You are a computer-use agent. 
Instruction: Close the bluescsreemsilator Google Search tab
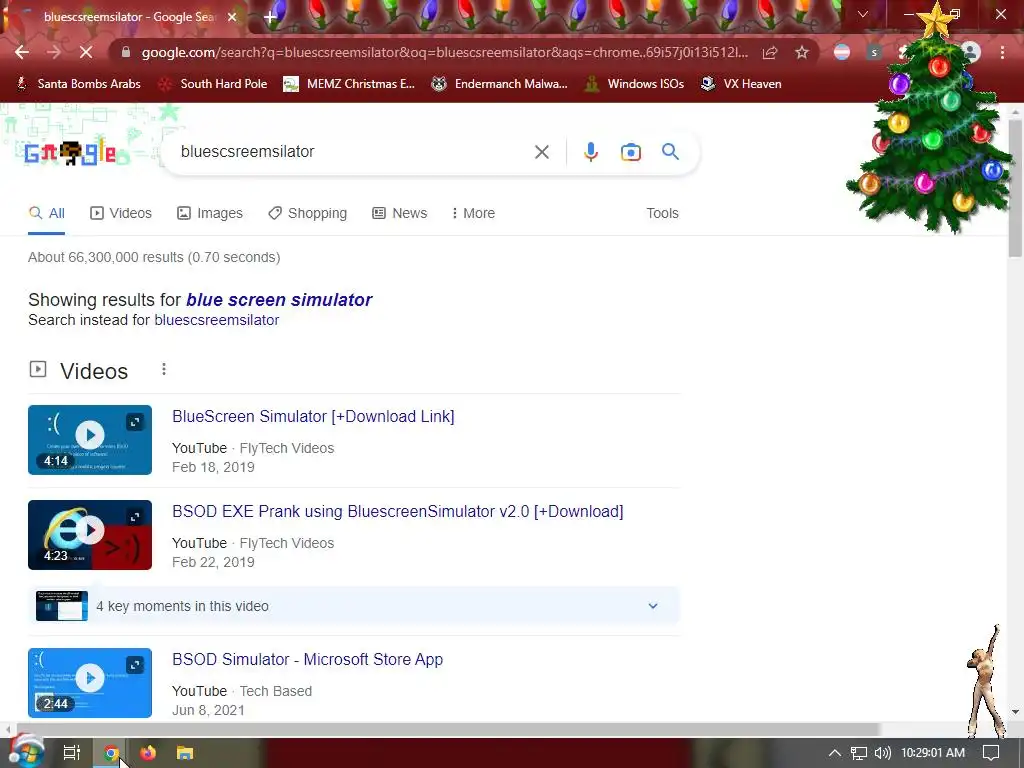click(232, 17)
